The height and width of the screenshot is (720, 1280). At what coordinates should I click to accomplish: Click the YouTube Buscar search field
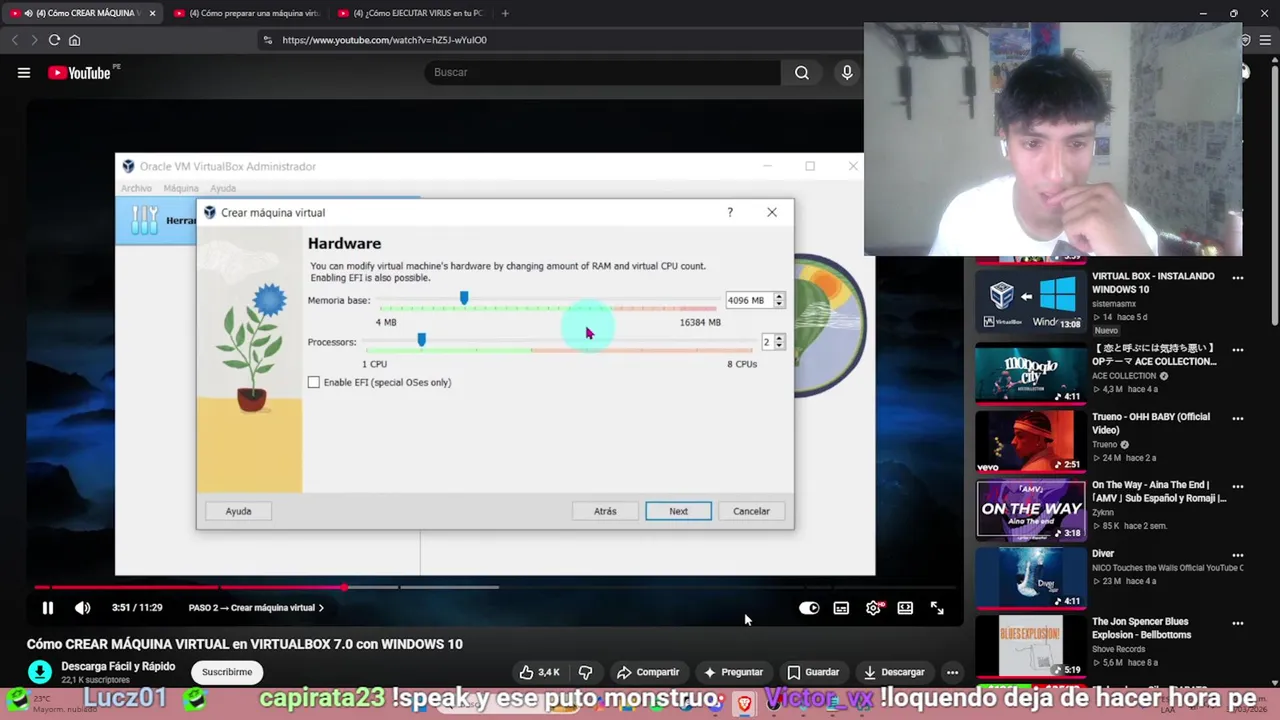[x=603, y=72]
